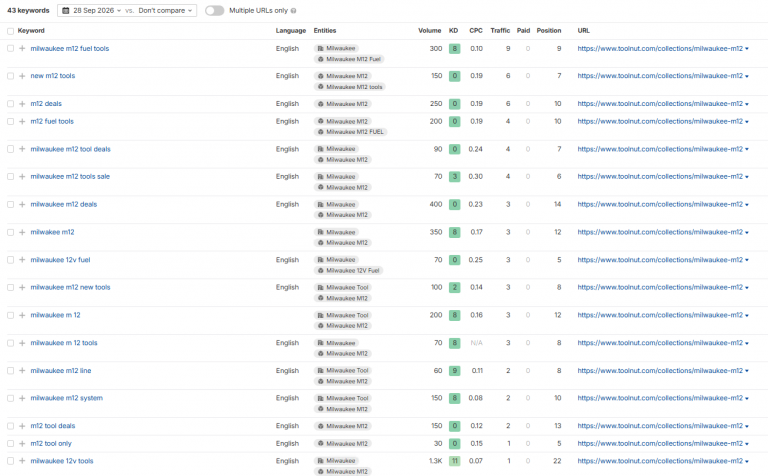Click Milwaukee 12V Fuel entity tag
This screenshot has width=768, height=476.
click(348, 270)
